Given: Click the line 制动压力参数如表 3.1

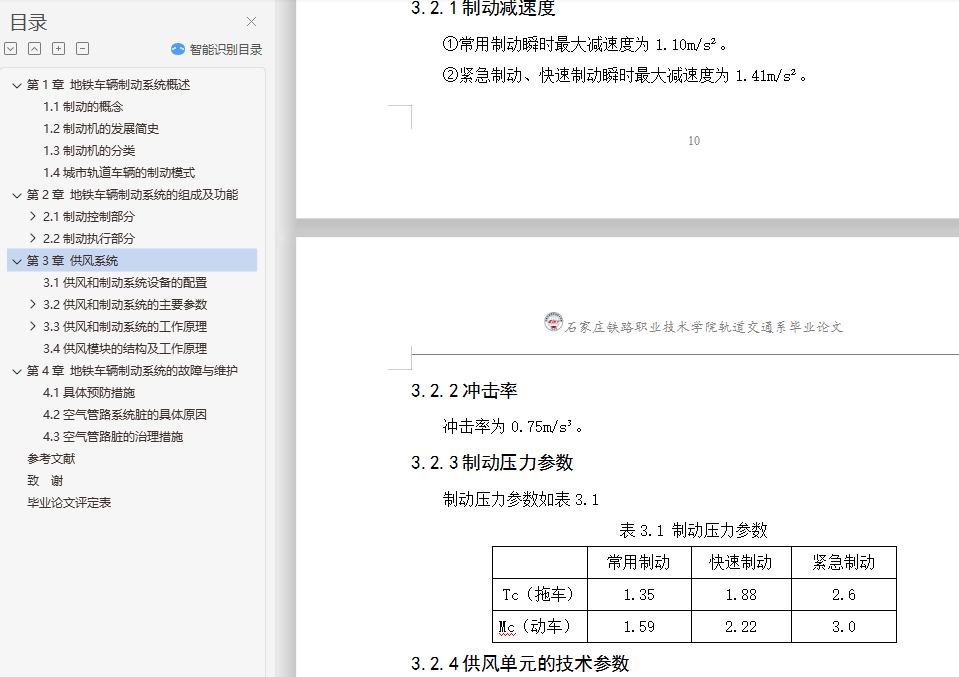Looking at the screenshot, I should (x=520, y=500).
